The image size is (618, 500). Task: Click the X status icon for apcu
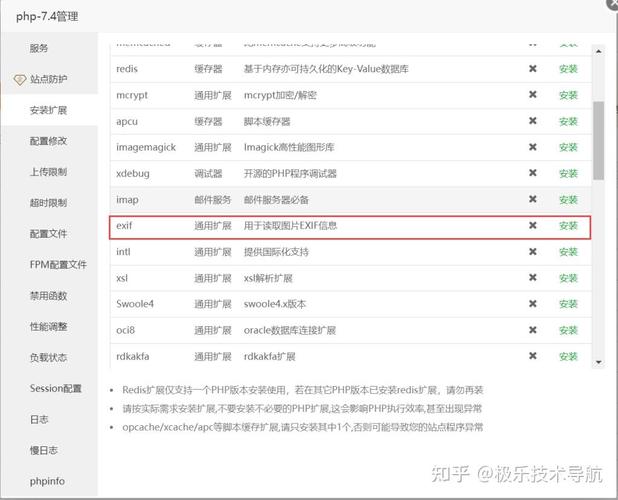pos(532,121)
